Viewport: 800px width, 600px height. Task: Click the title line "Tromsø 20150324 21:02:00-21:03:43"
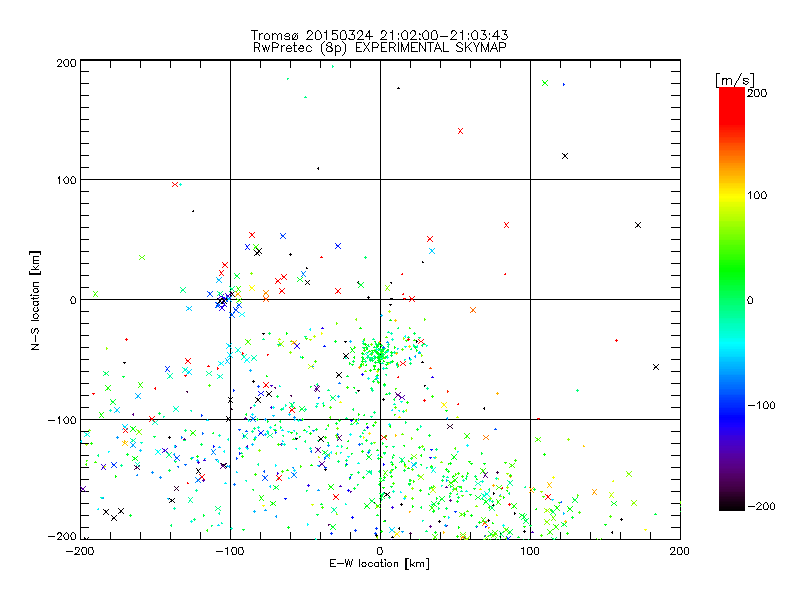point(380,35)
